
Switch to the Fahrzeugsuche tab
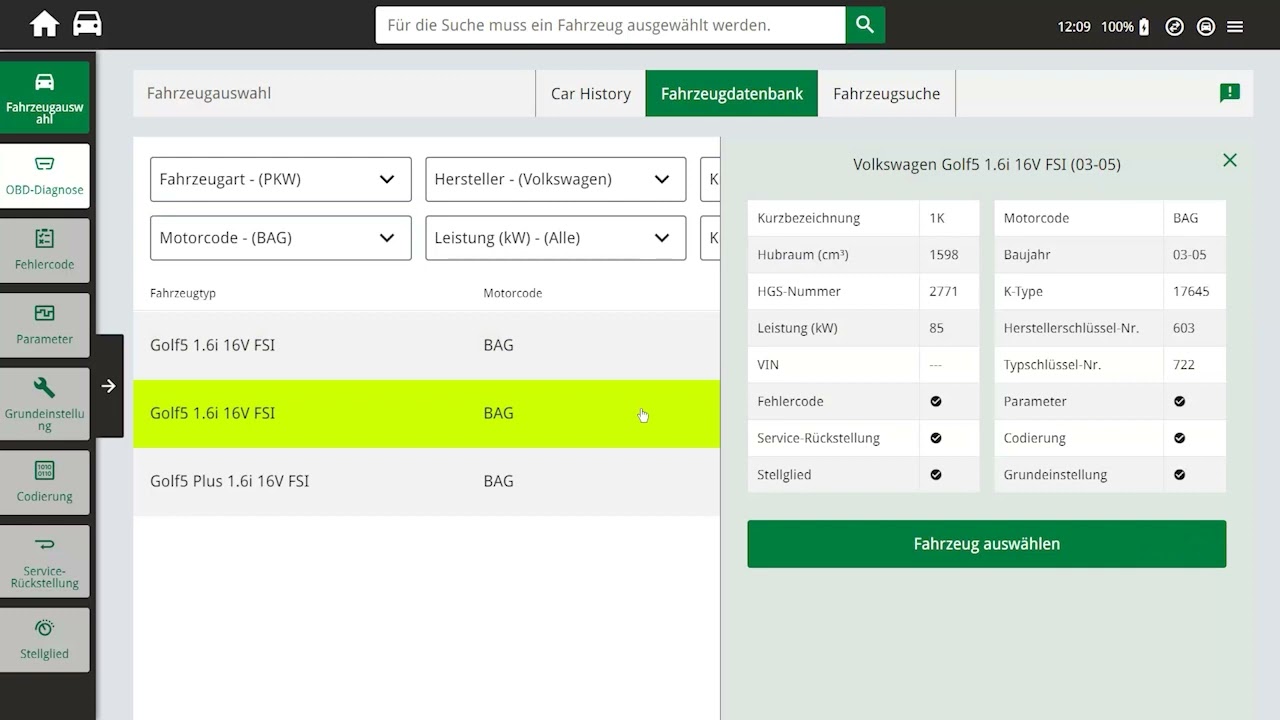[887, 93]
